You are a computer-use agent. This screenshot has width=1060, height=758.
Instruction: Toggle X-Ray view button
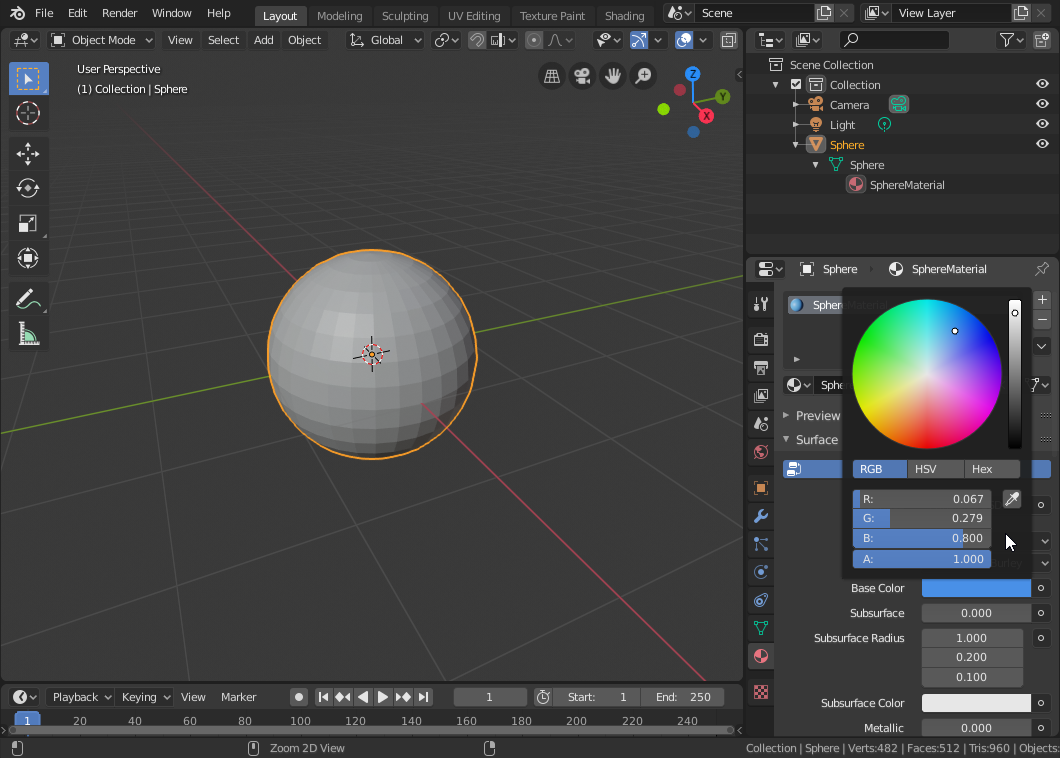729,40
